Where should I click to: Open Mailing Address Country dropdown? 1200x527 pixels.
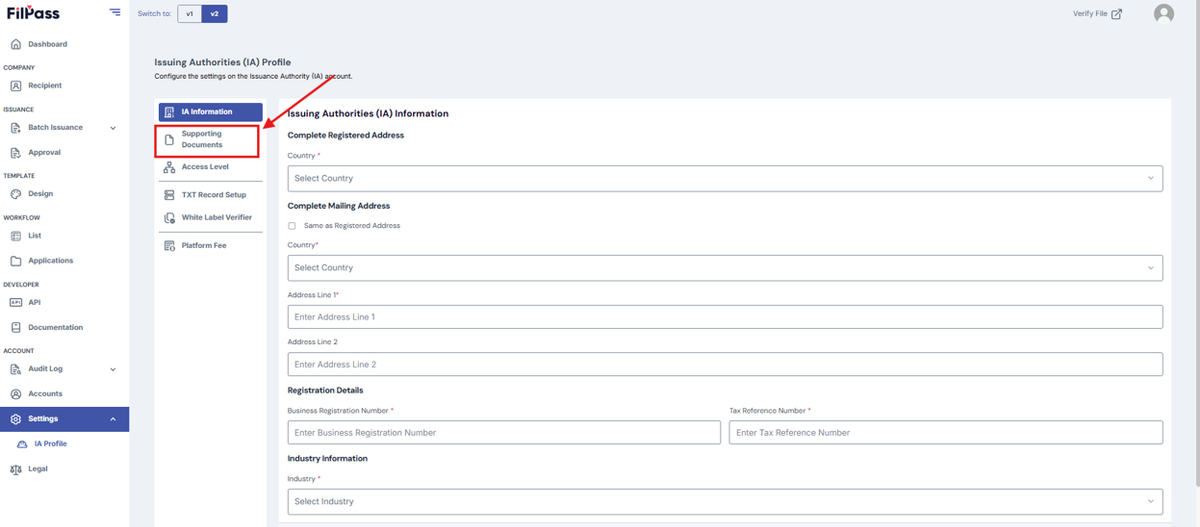coord(725,268)
